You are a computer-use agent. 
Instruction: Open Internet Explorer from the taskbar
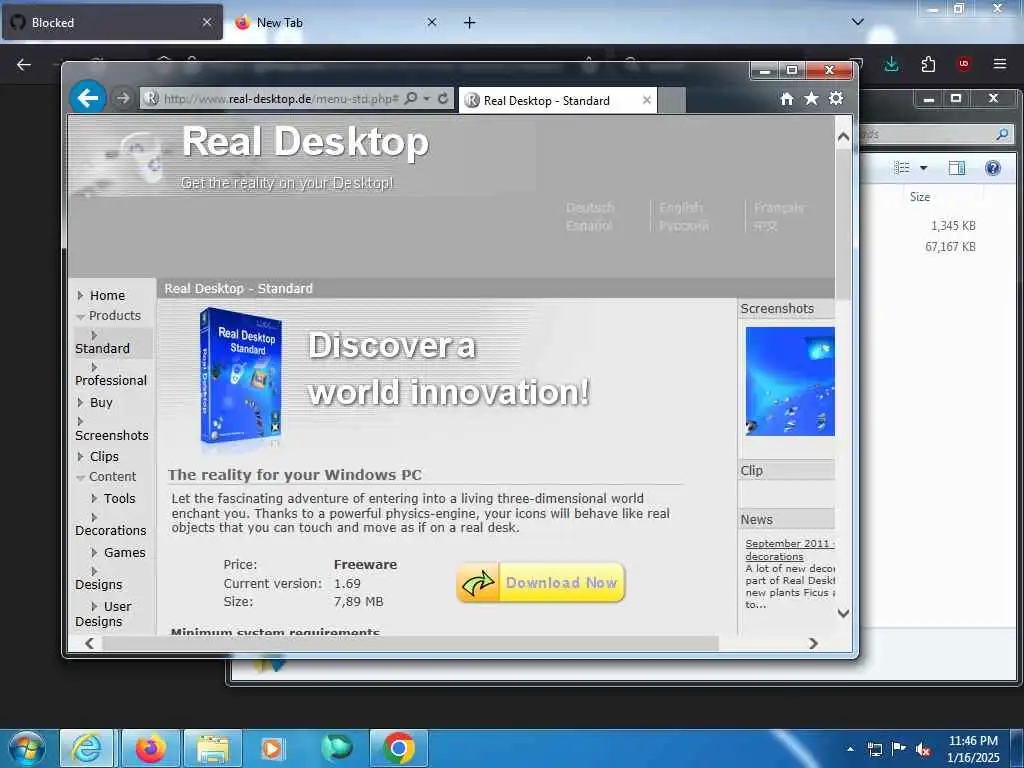coord(87,748)
